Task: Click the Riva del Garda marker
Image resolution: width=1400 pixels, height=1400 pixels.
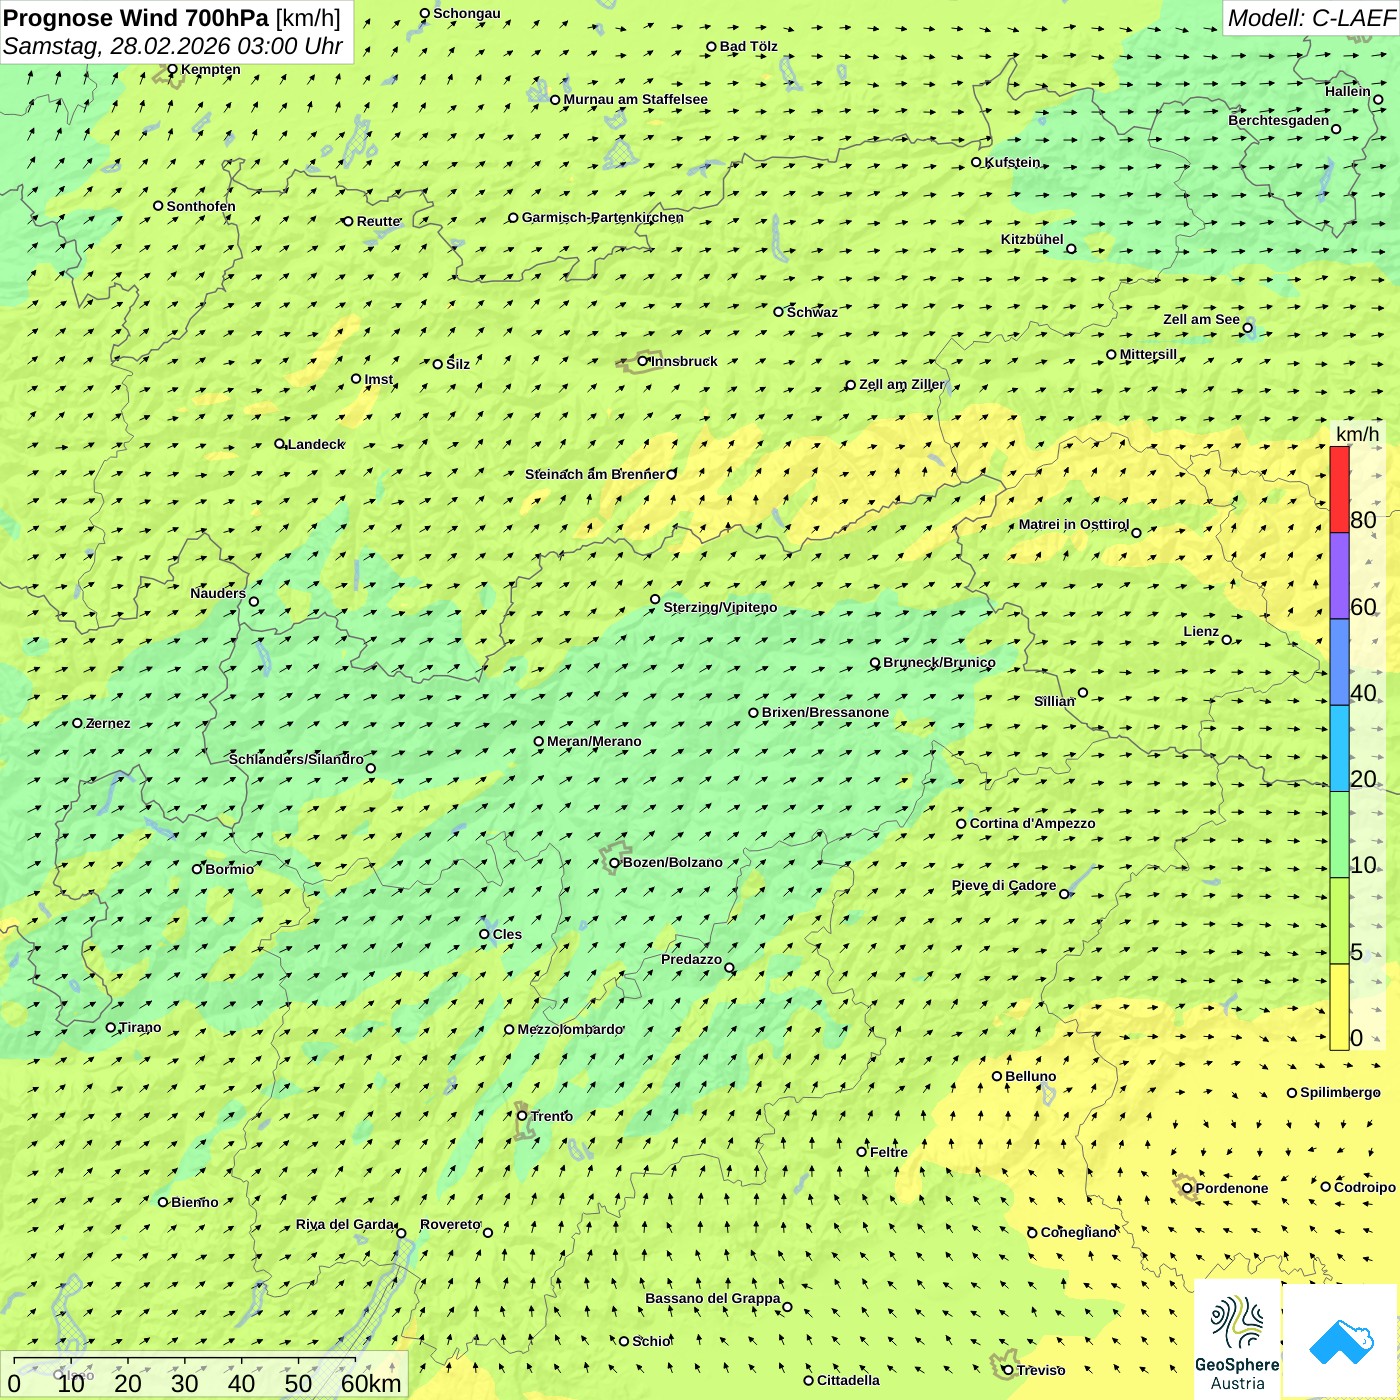Action: point(402,1233)
